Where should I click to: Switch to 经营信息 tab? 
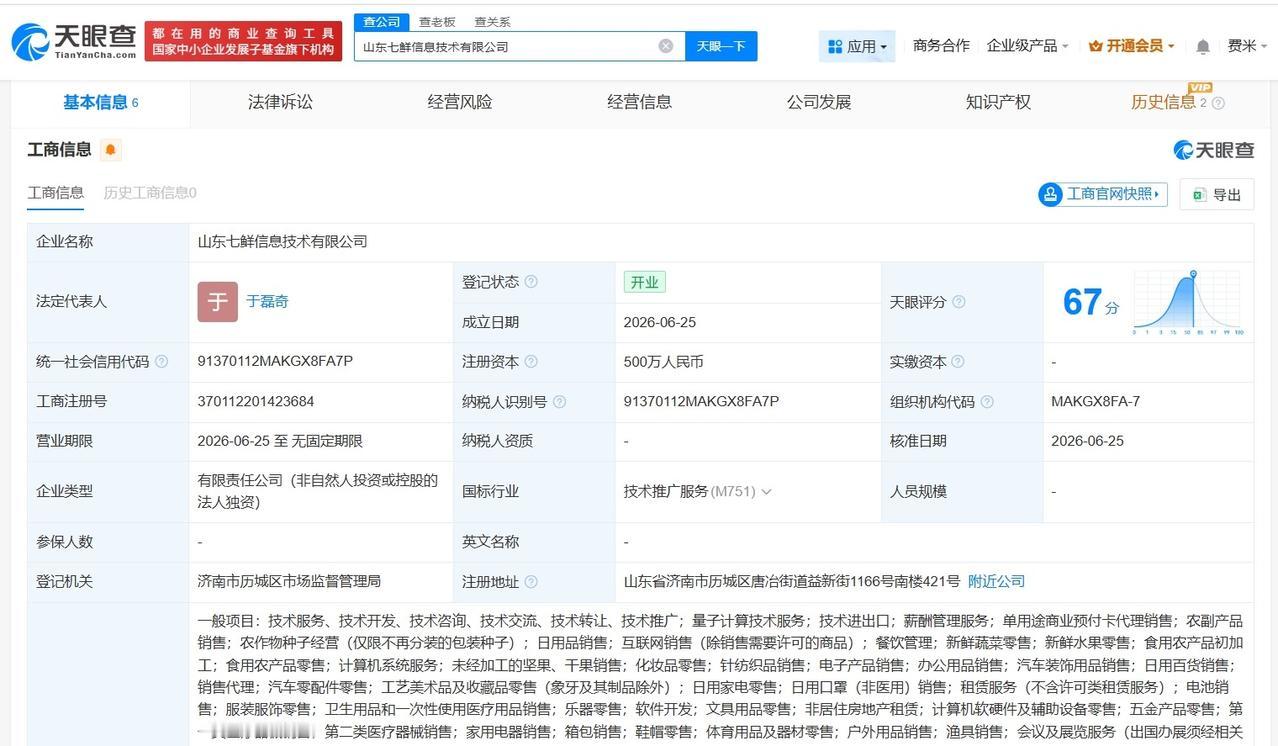coord(639,102)
